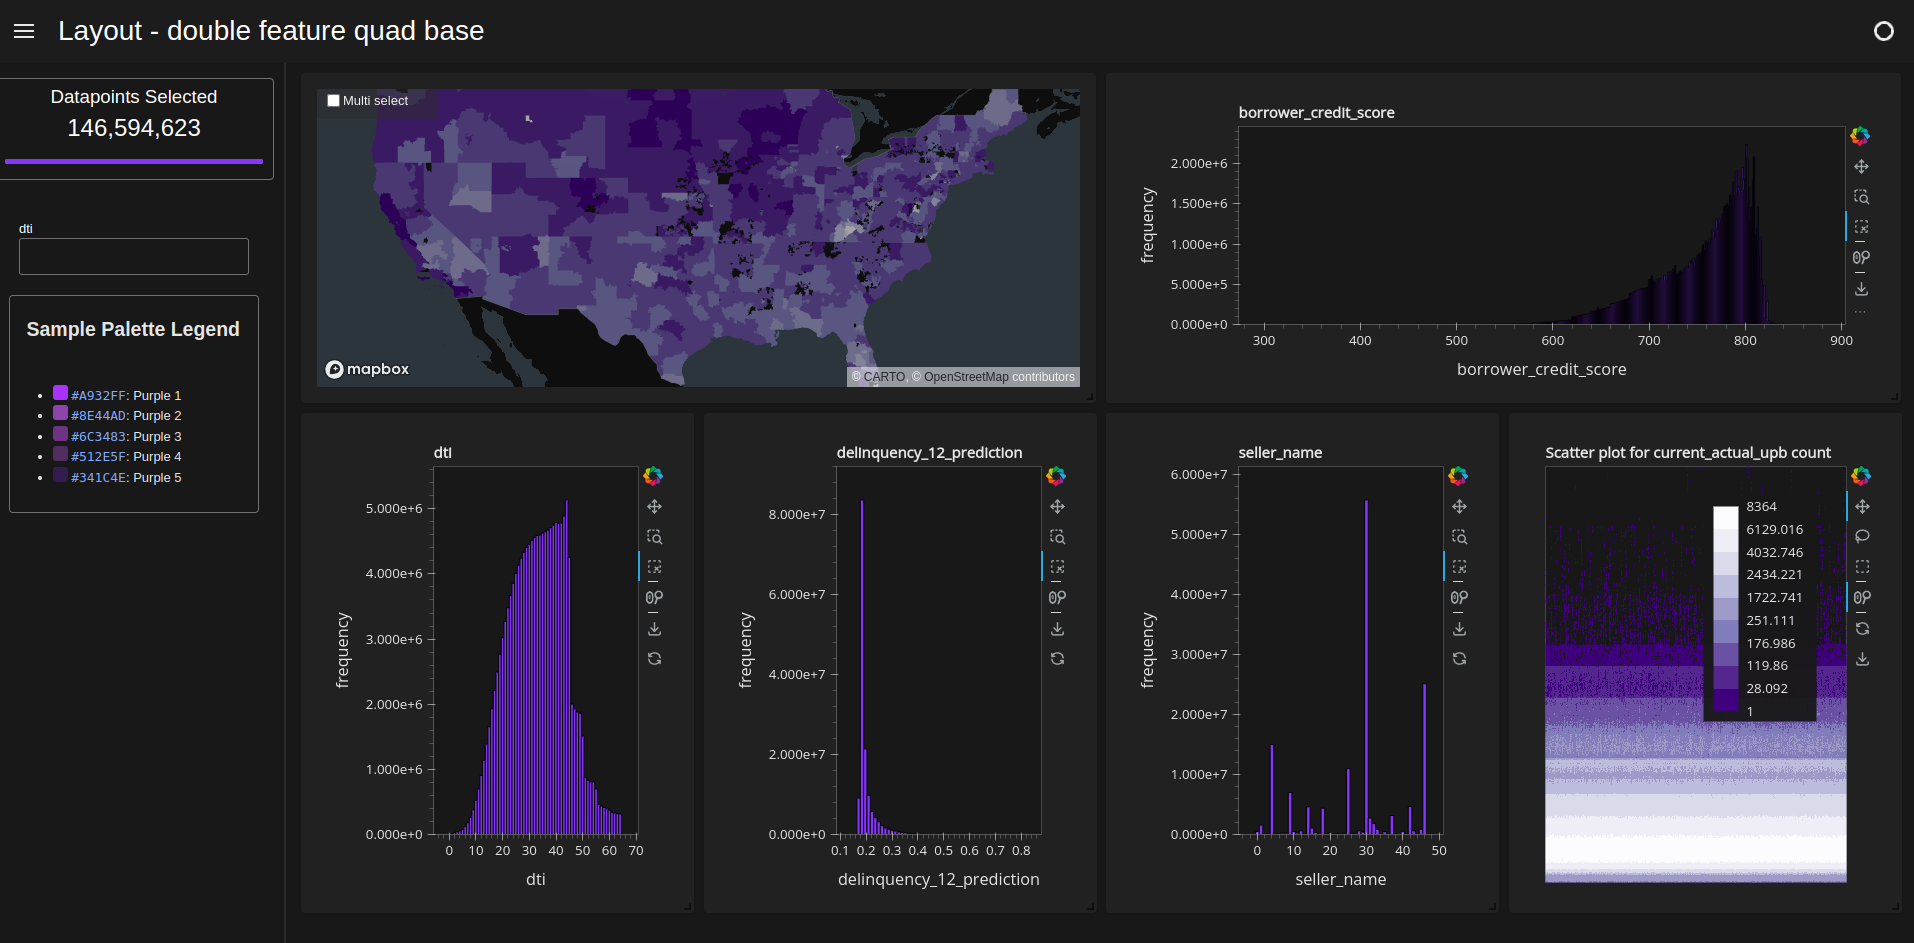Click the Bokeh logo on scatter plot
The height and width of the screenshot is (943, 1914).
click(1861, 476)
